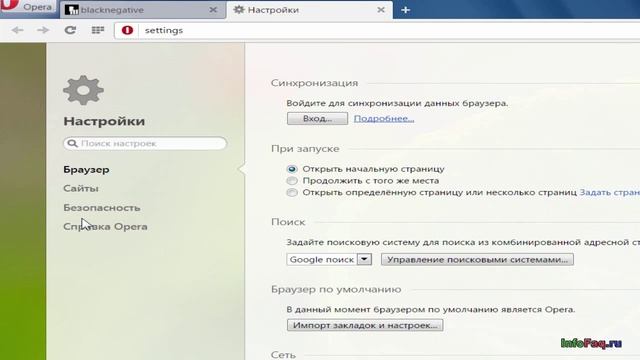
Task: Select Браузер in settings sidebar
Action: pos(86,169)
